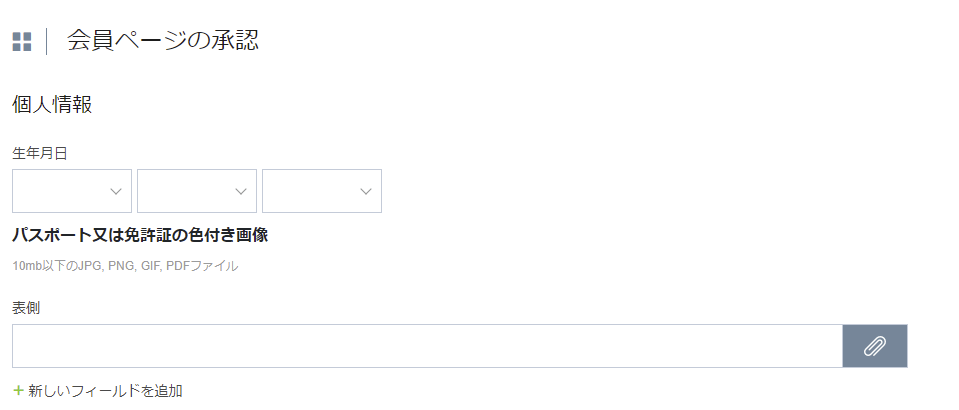
Task: Click the 個人情報 section heading
Action: tap(52, 104)
